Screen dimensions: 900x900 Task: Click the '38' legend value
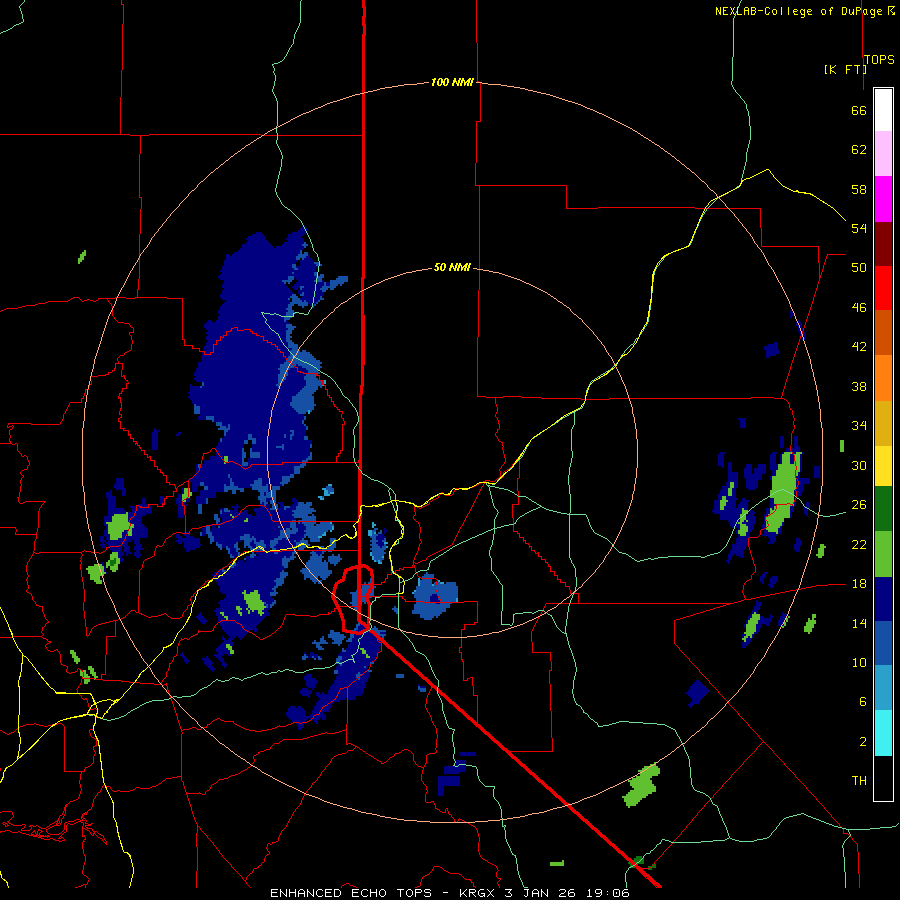pos(859,386)
